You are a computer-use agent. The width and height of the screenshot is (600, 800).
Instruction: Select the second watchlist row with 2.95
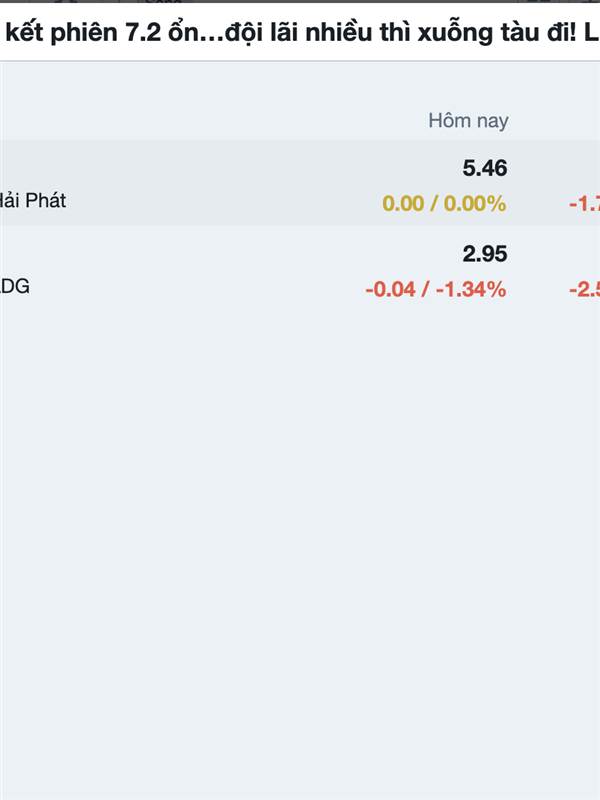300,269
